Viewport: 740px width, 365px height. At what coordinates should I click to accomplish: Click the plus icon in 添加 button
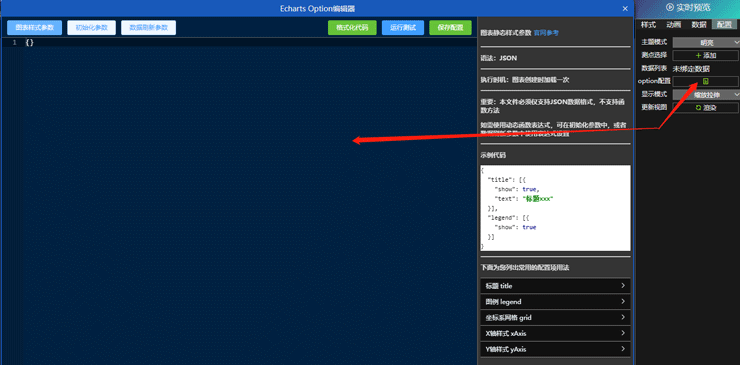tap(698, 55)
